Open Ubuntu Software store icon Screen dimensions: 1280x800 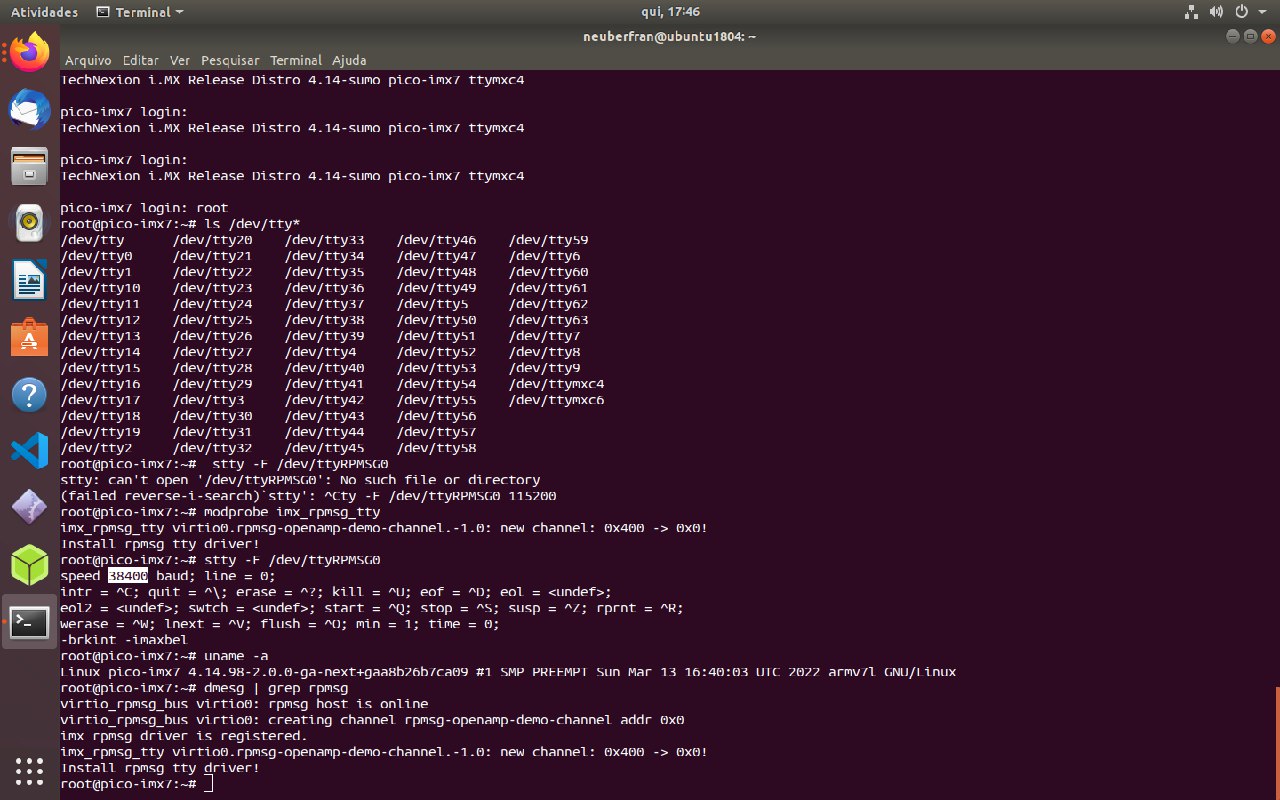click(30, 337)
